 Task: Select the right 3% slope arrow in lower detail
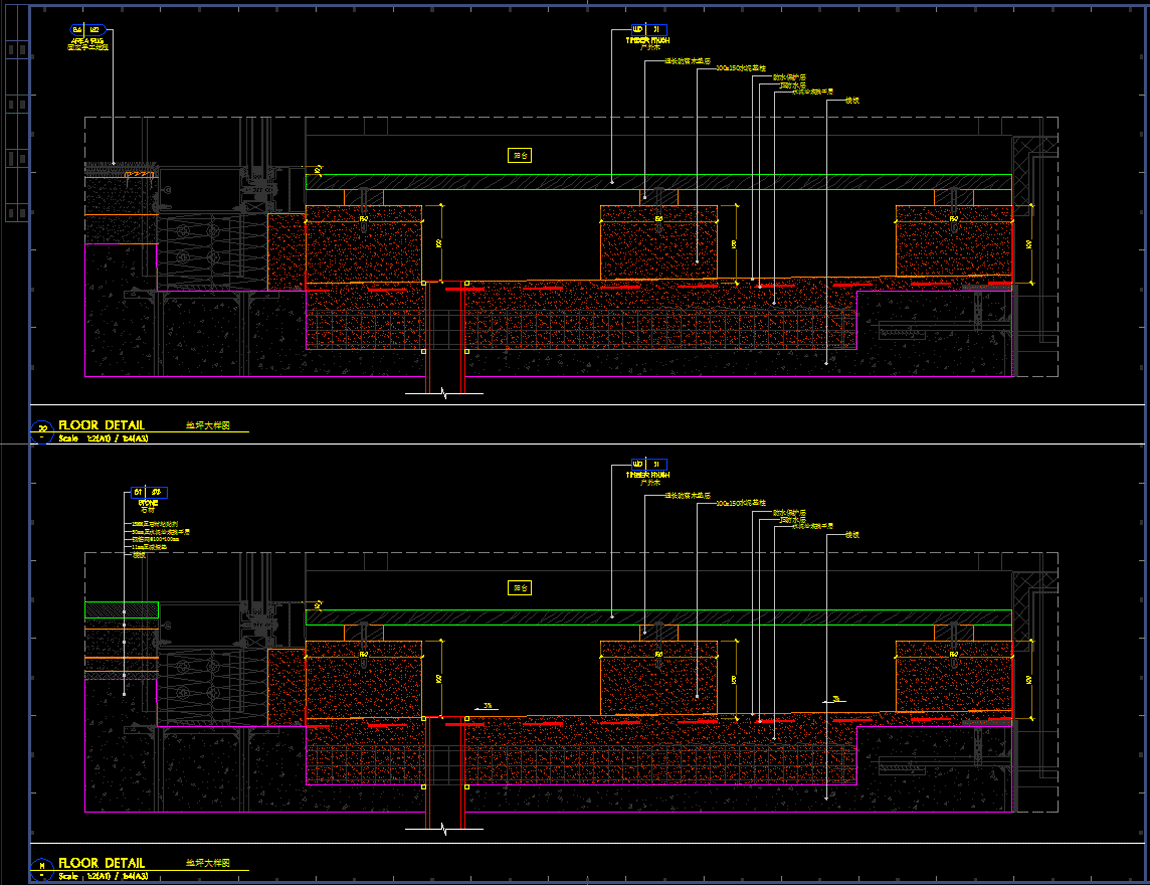(836, 701)
